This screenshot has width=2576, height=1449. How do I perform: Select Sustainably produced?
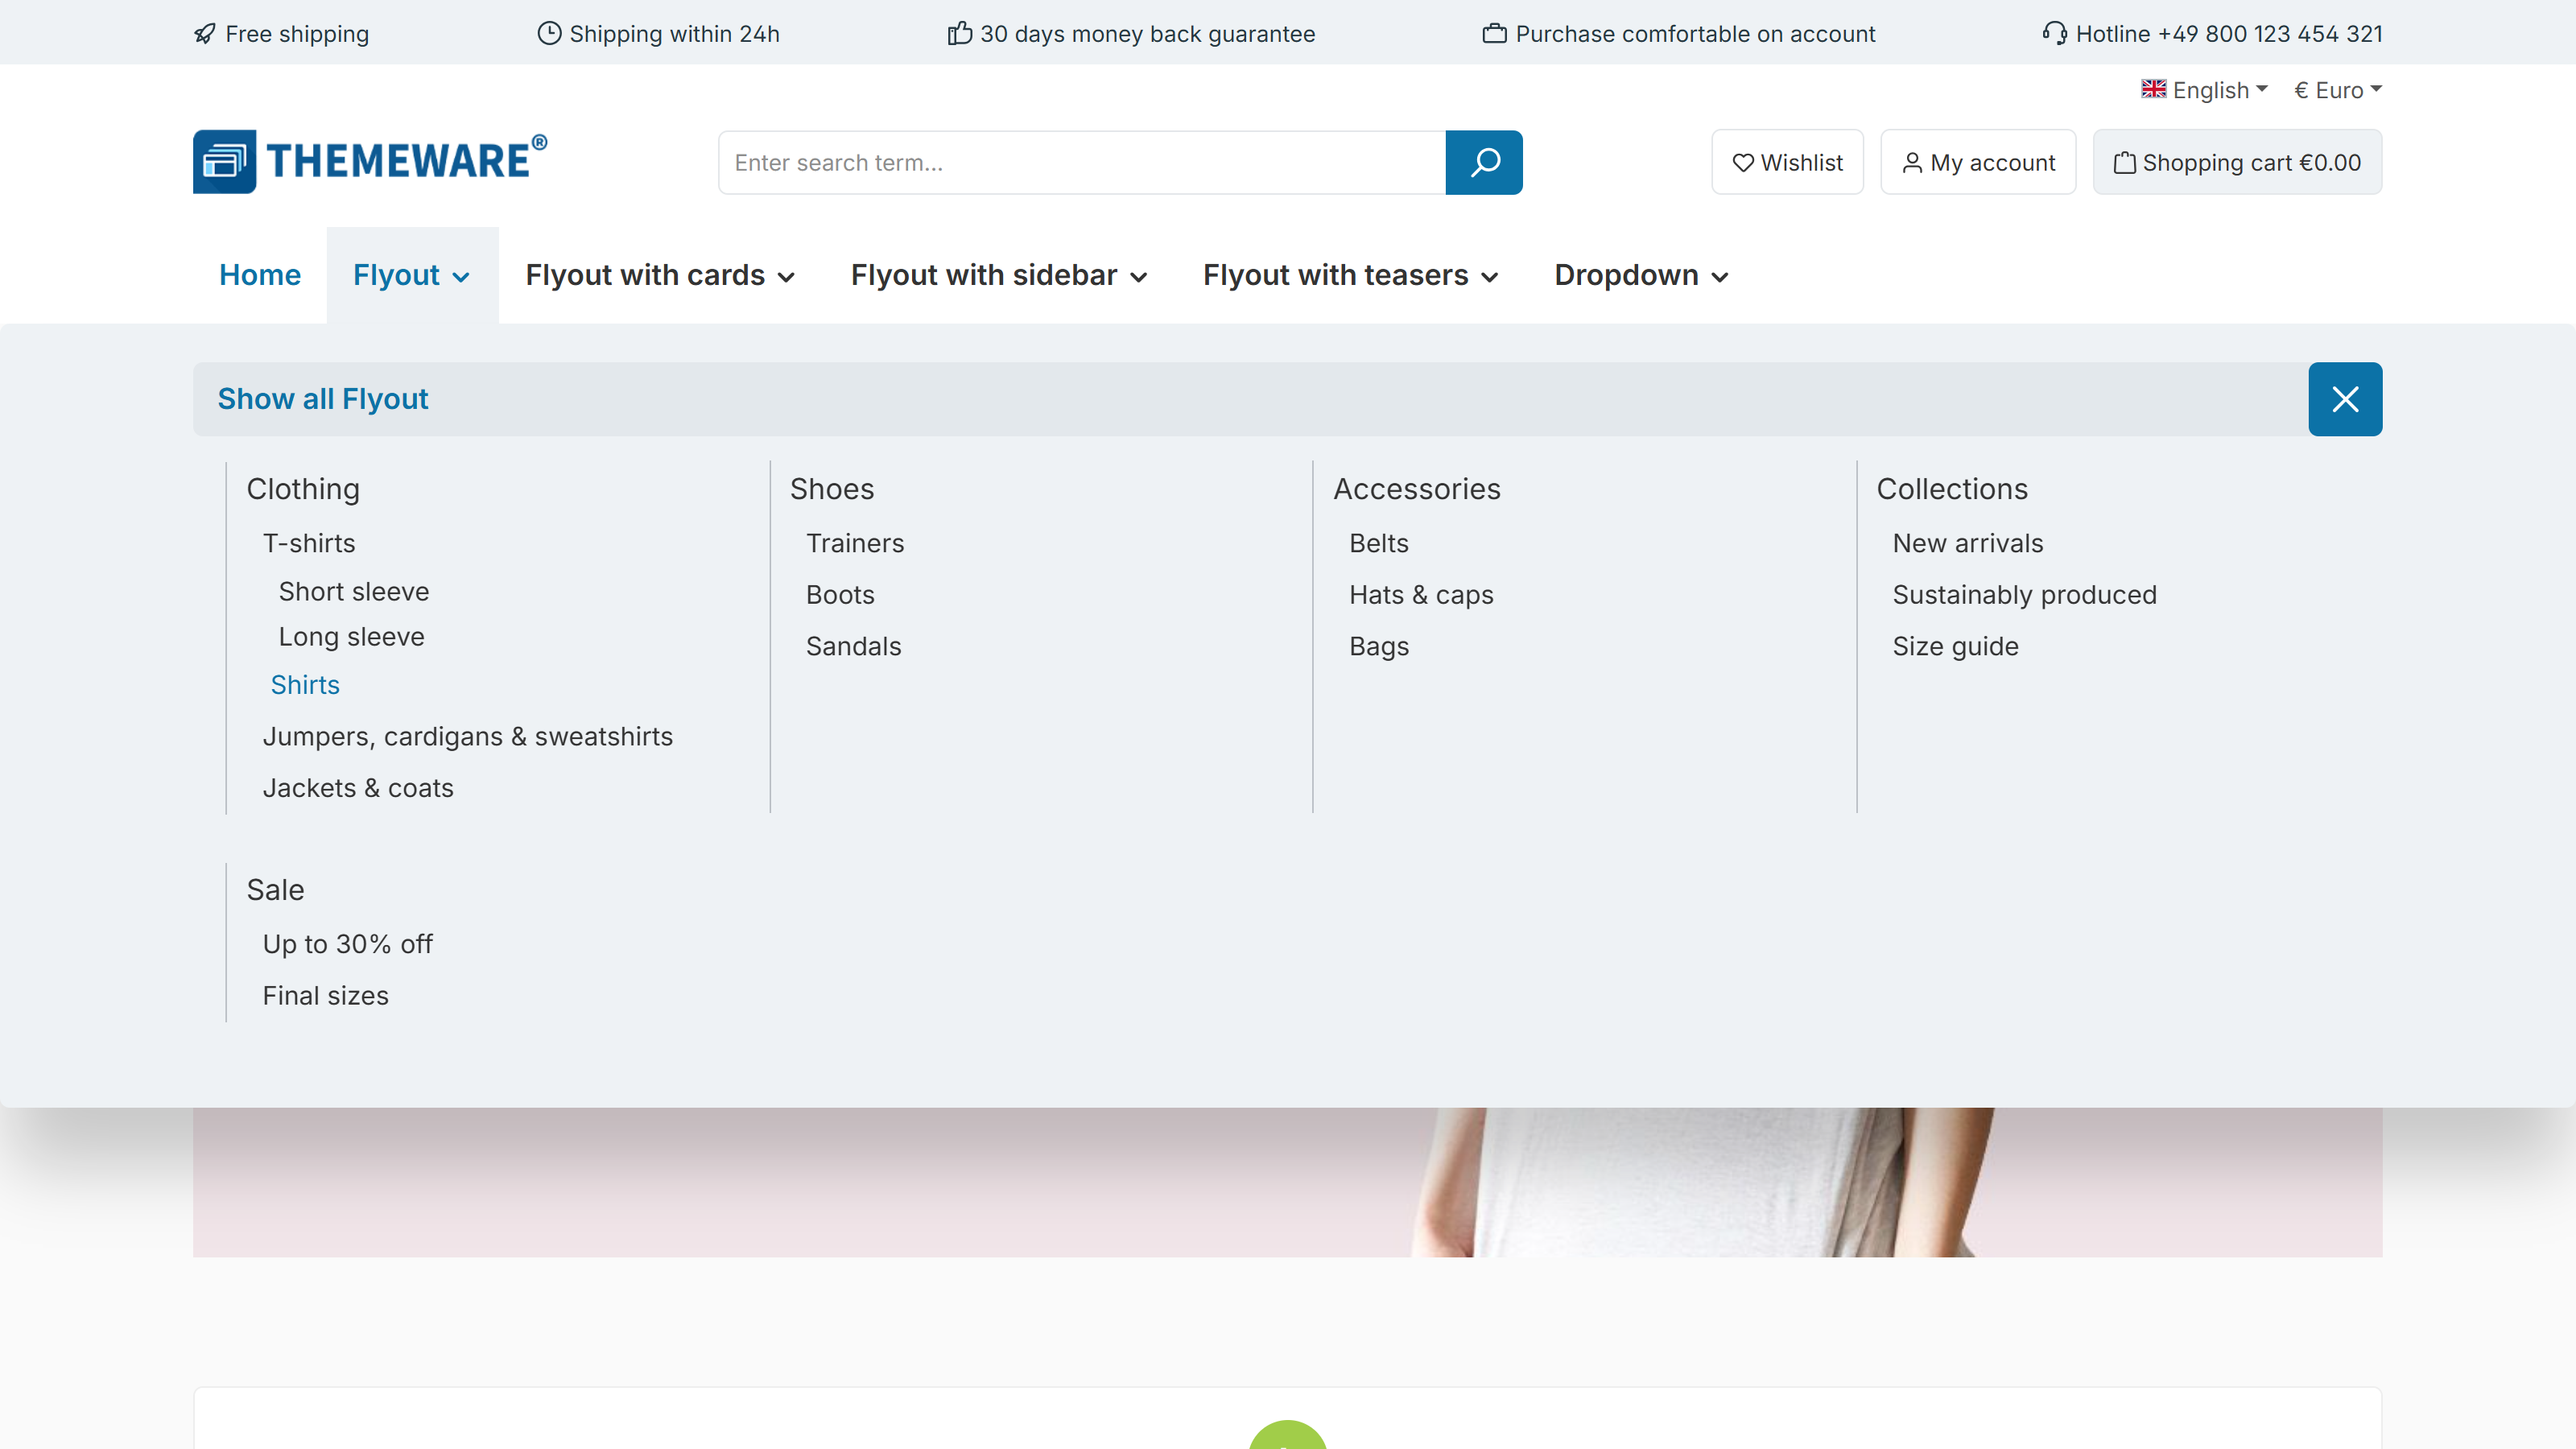[x=2025, y=595]
